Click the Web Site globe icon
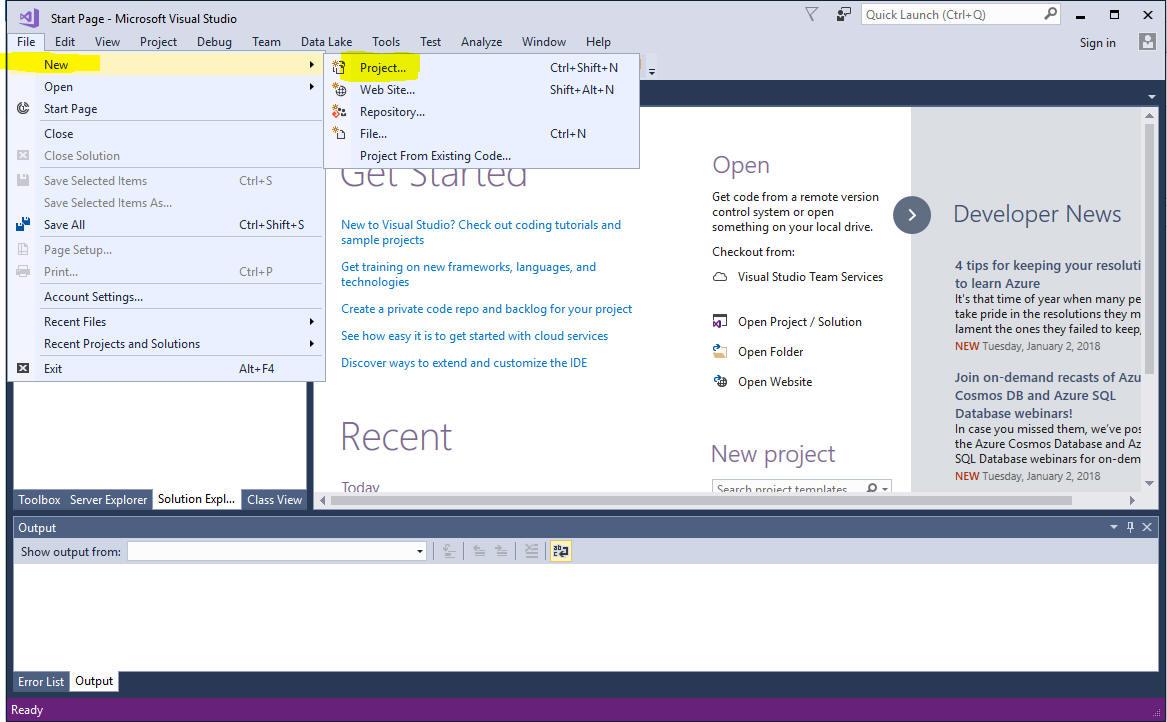The image size is (1167, 722). point(339,90)
